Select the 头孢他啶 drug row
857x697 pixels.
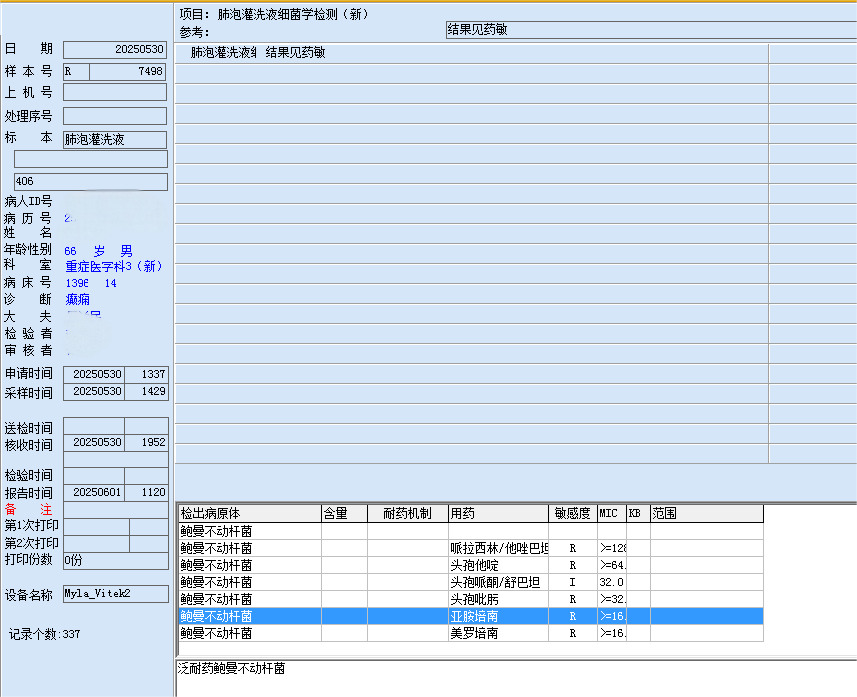pos(498,565)
